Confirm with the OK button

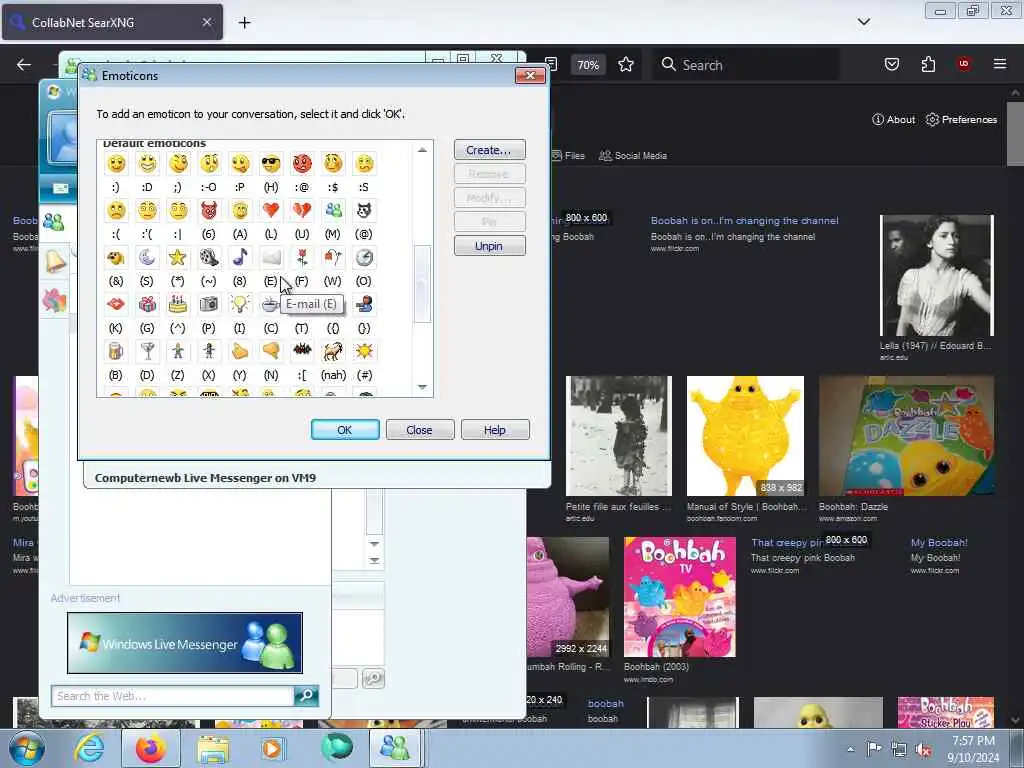coord(345,430)
